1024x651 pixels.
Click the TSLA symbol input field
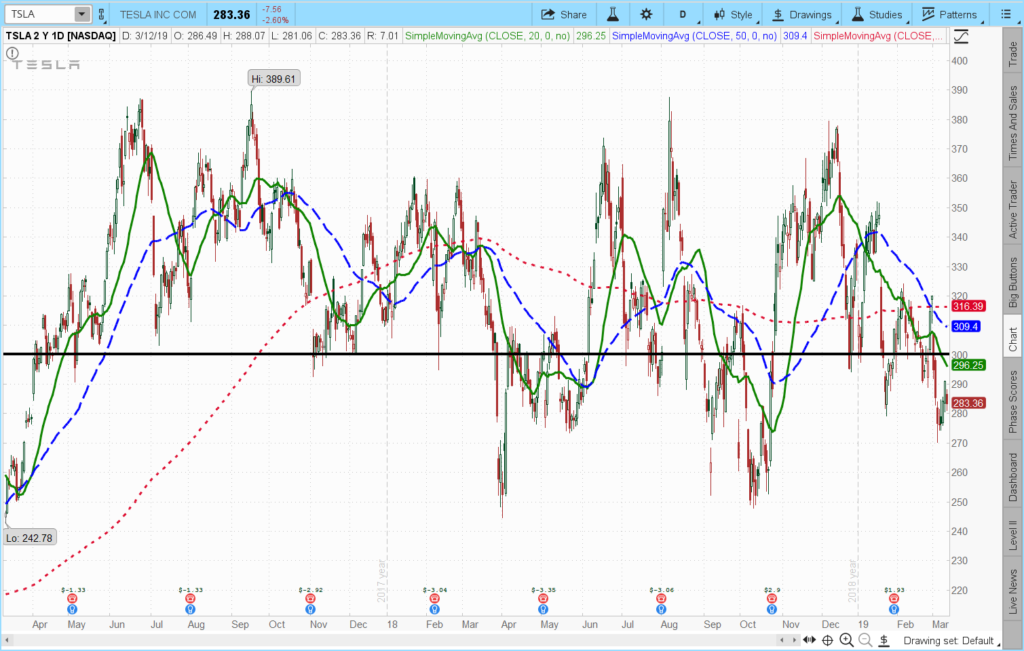[x=38, y=14]
